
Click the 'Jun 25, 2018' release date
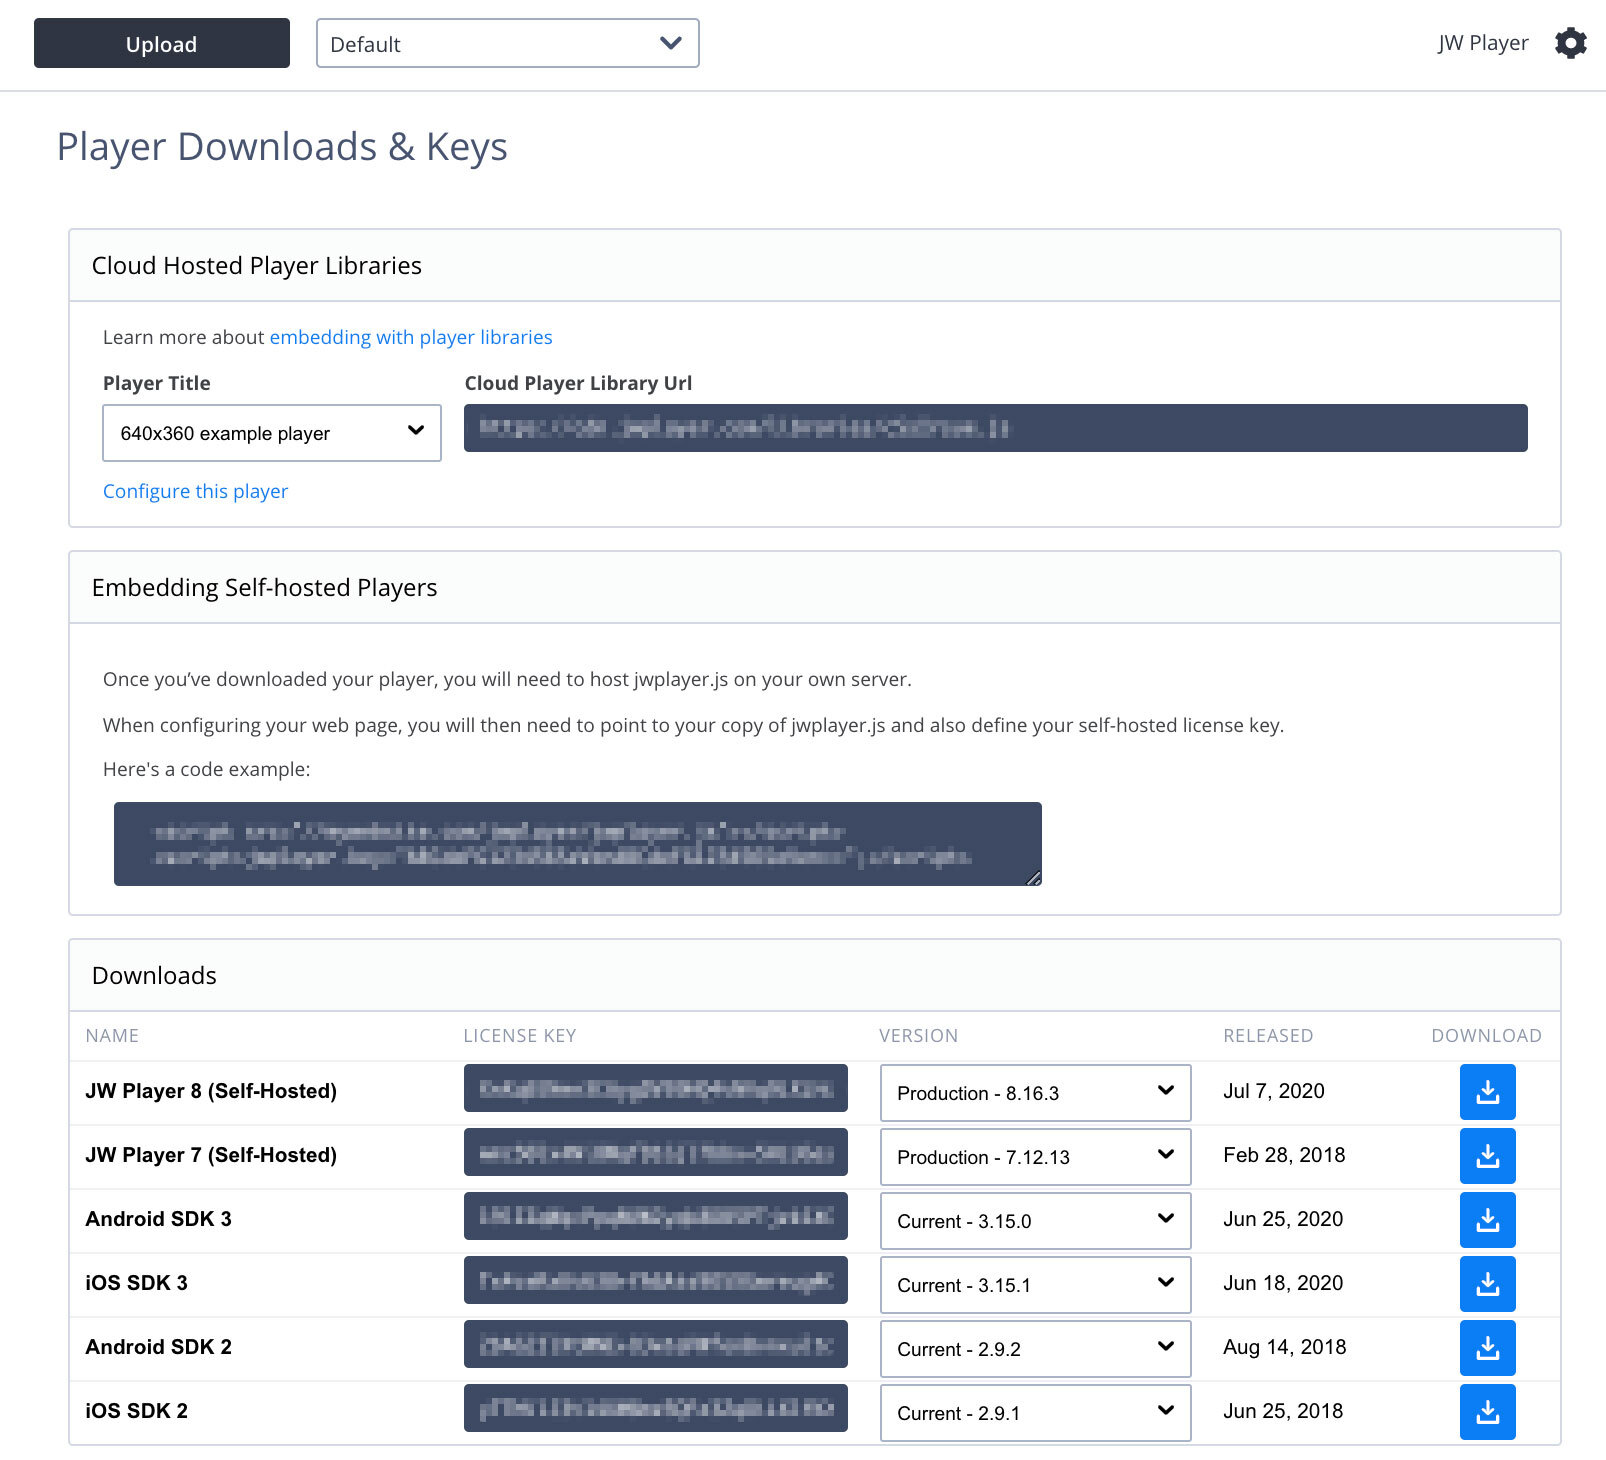1283,1411
